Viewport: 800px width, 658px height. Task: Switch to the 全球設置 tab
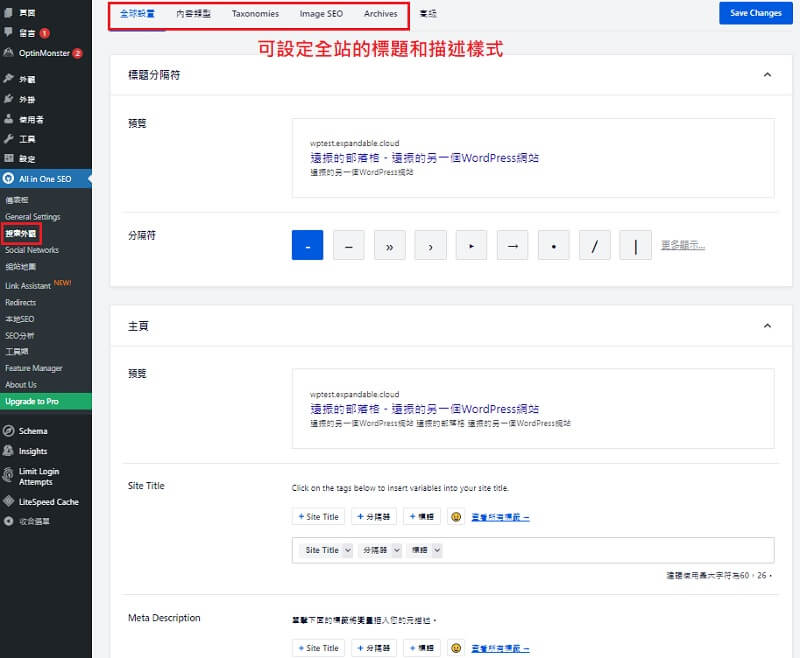tap(137, 14)
